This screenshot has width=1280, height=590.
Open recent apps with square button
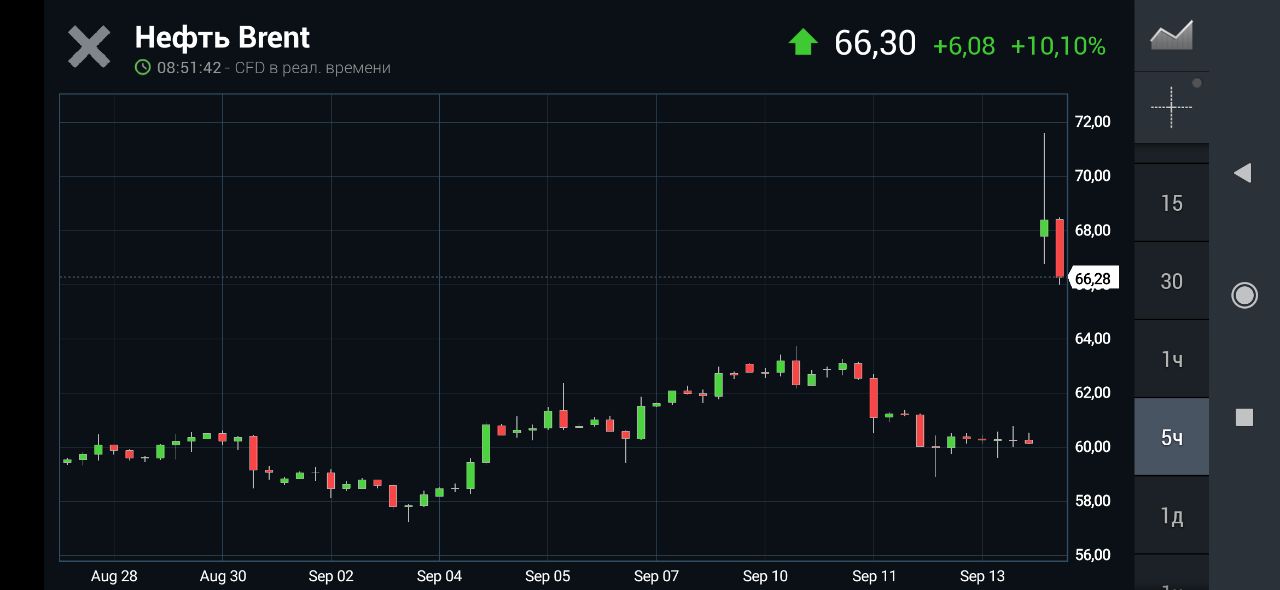(x=1244, y=417)
